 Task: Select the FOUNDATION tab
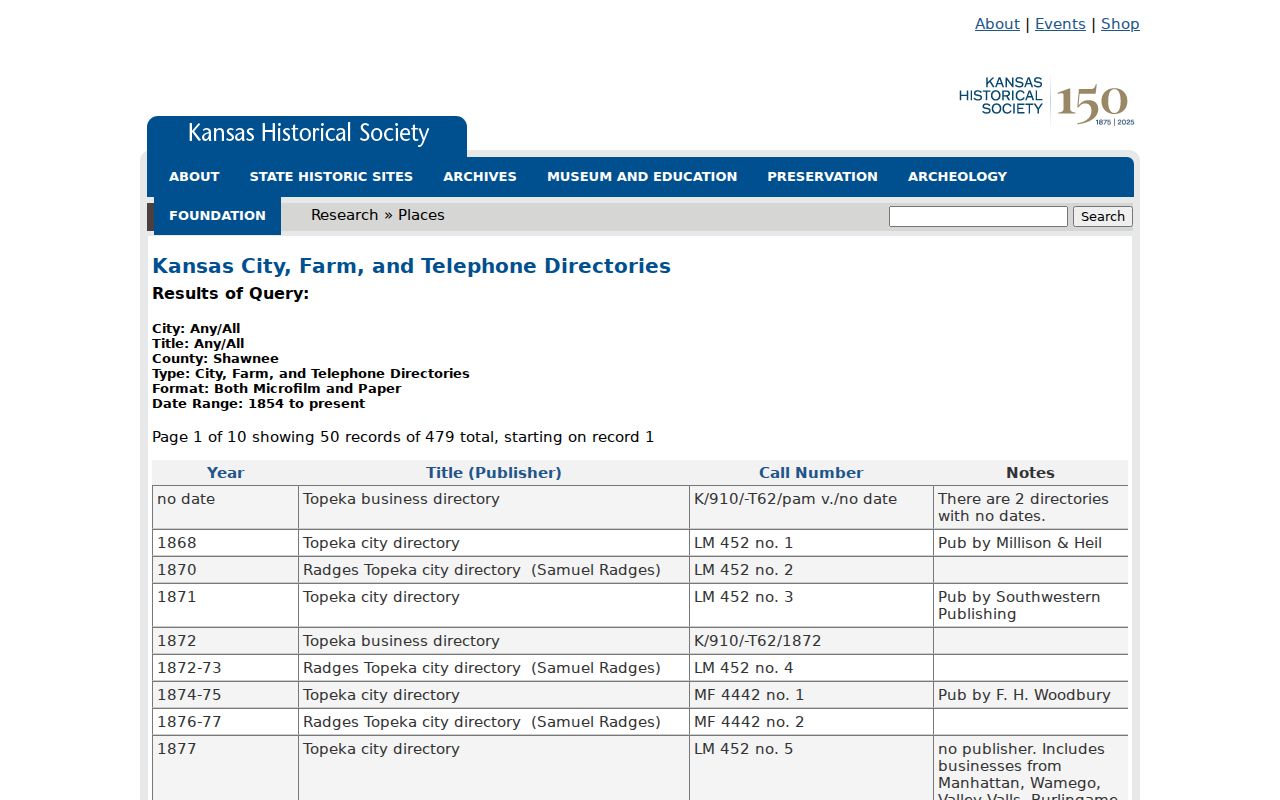coord(217,215)
